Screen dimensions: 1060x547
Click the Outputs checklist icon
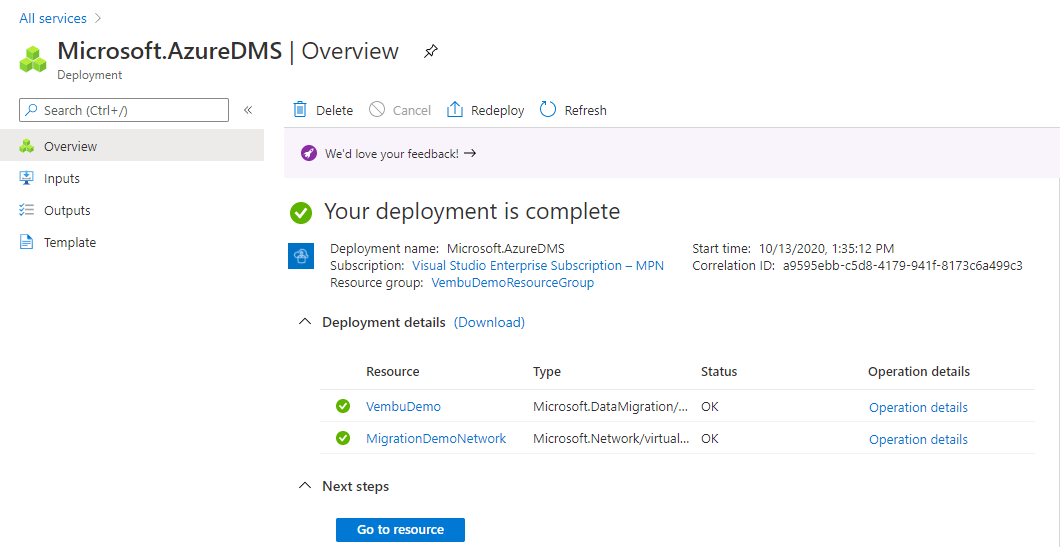coord(26,210)
